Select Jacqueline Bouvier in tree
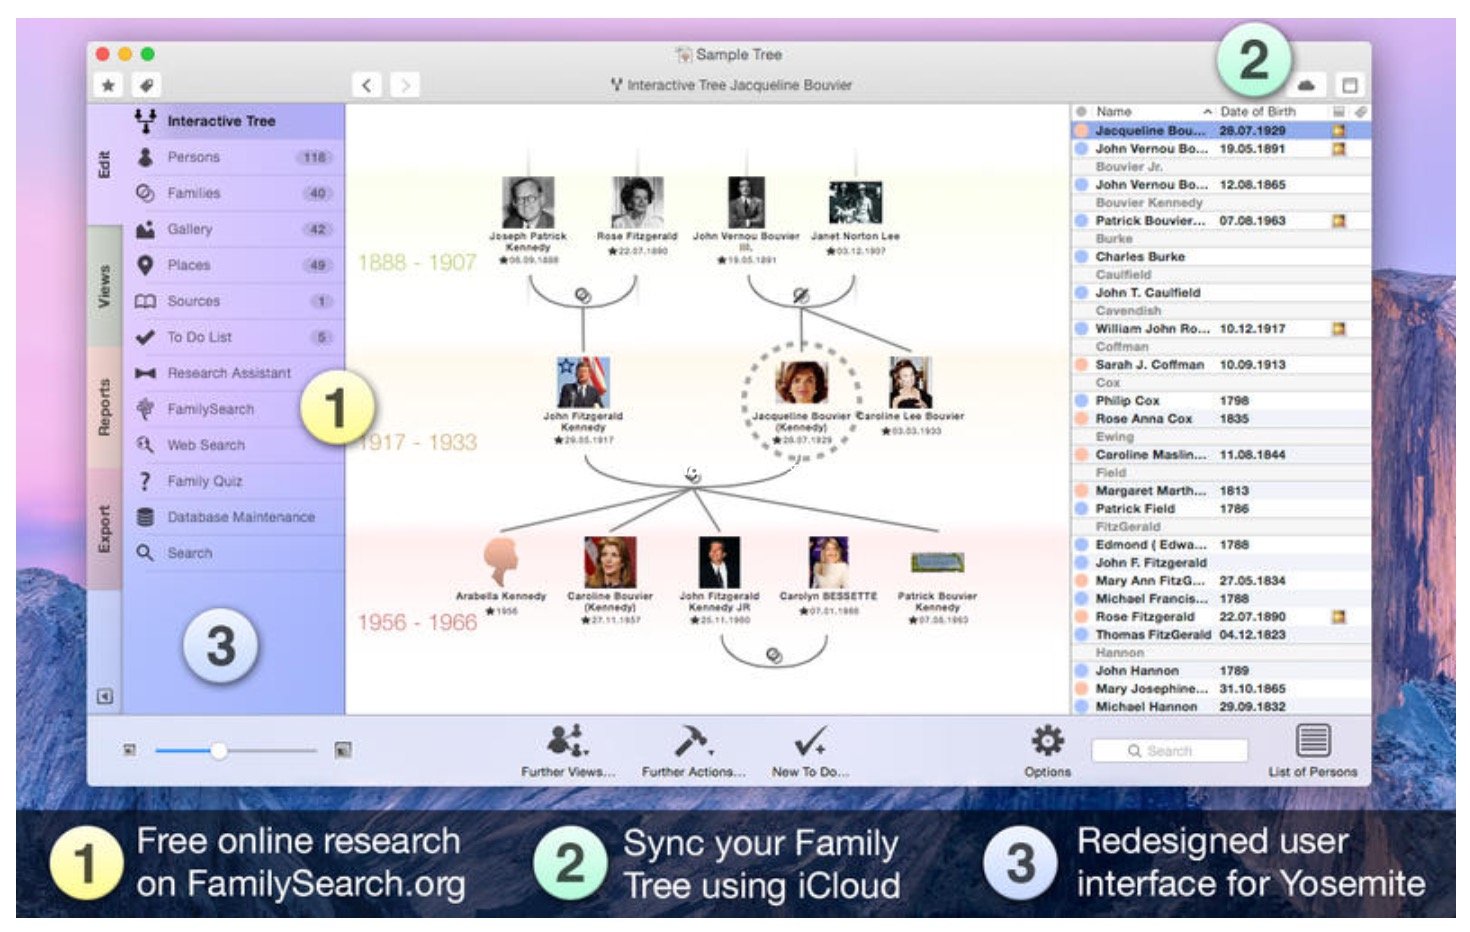1470x932 pixels. pyautogui.click(x=801, y=382)
